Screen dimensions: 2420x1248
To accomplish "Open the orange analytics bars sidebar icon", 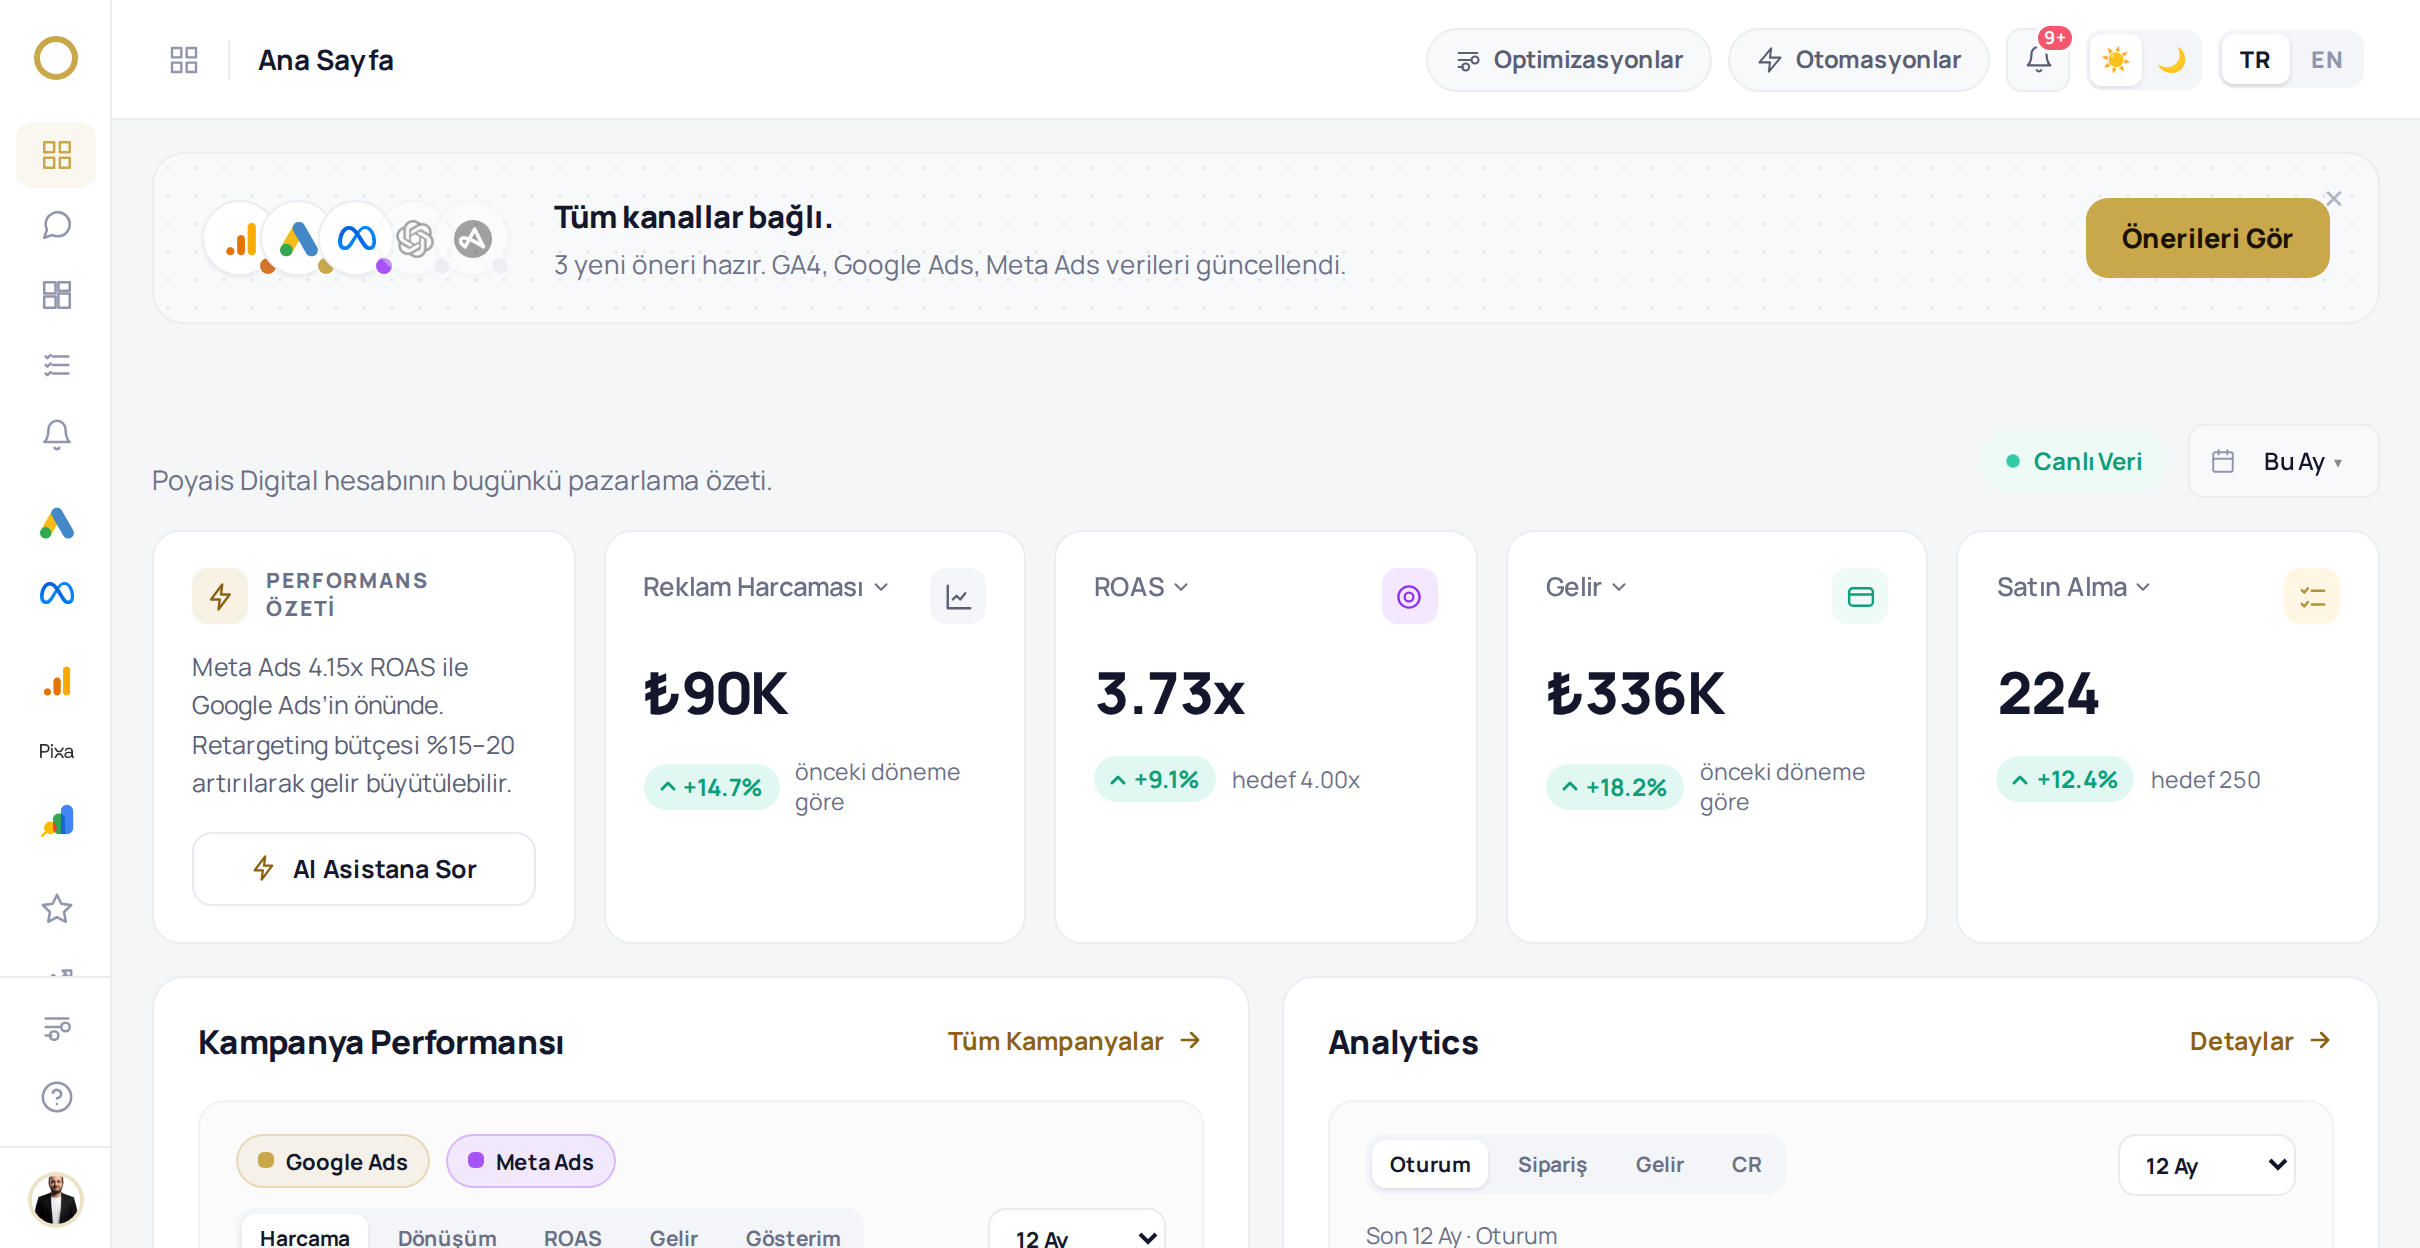I will 57,682.
